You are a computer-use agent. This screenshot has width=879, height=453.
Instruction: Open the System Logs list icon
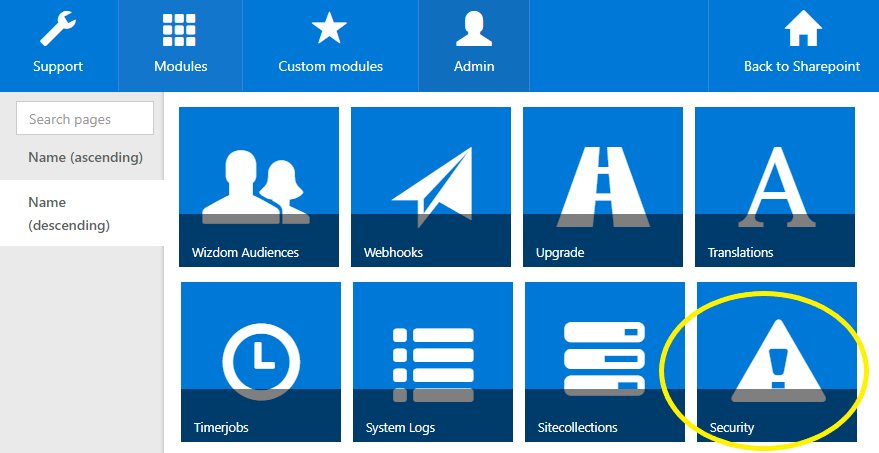[x=433, y=365]
